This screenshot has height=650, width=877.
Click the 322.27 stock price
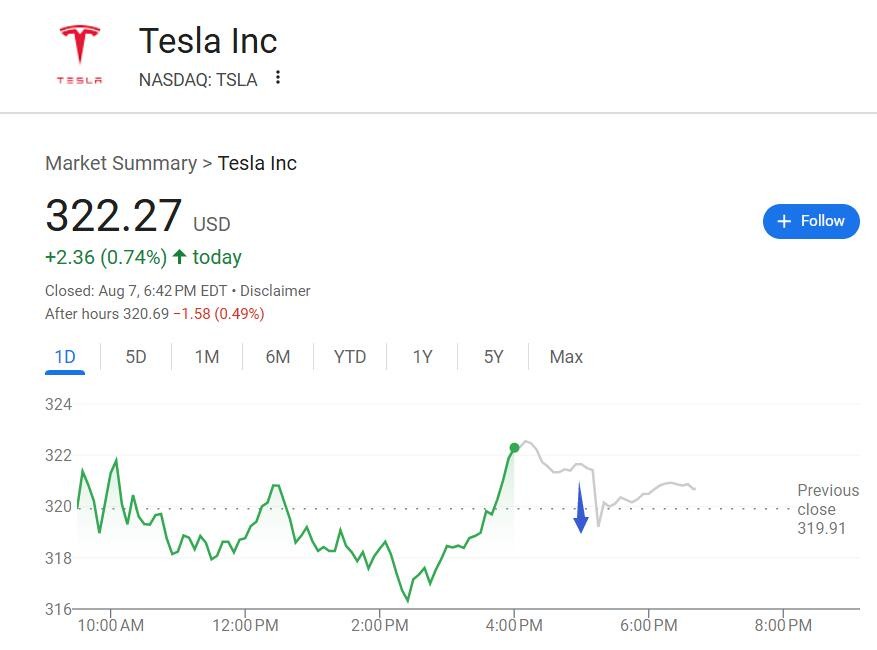pos(114,217)
